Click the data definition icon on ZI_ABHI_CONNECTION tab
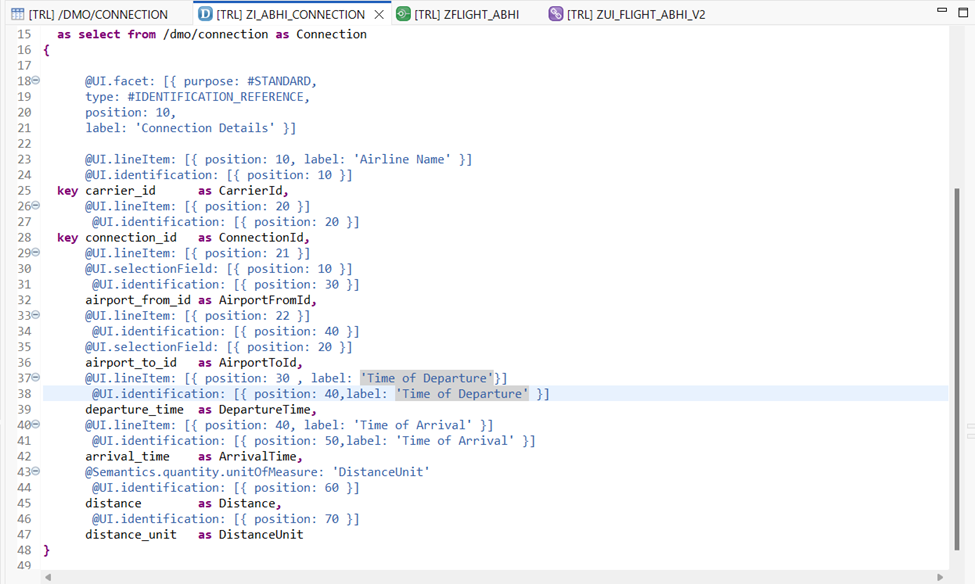 click(x=205, y=14)
